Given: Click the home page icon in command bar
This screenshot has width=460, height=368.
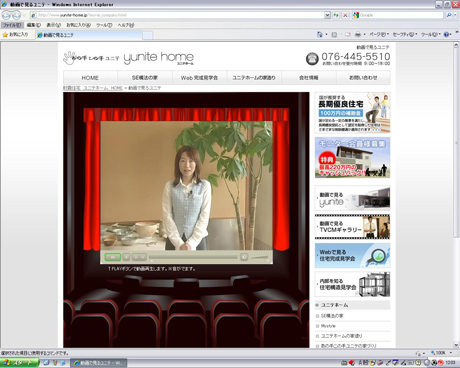Looking at the screenshot, I should click(320, 34).
